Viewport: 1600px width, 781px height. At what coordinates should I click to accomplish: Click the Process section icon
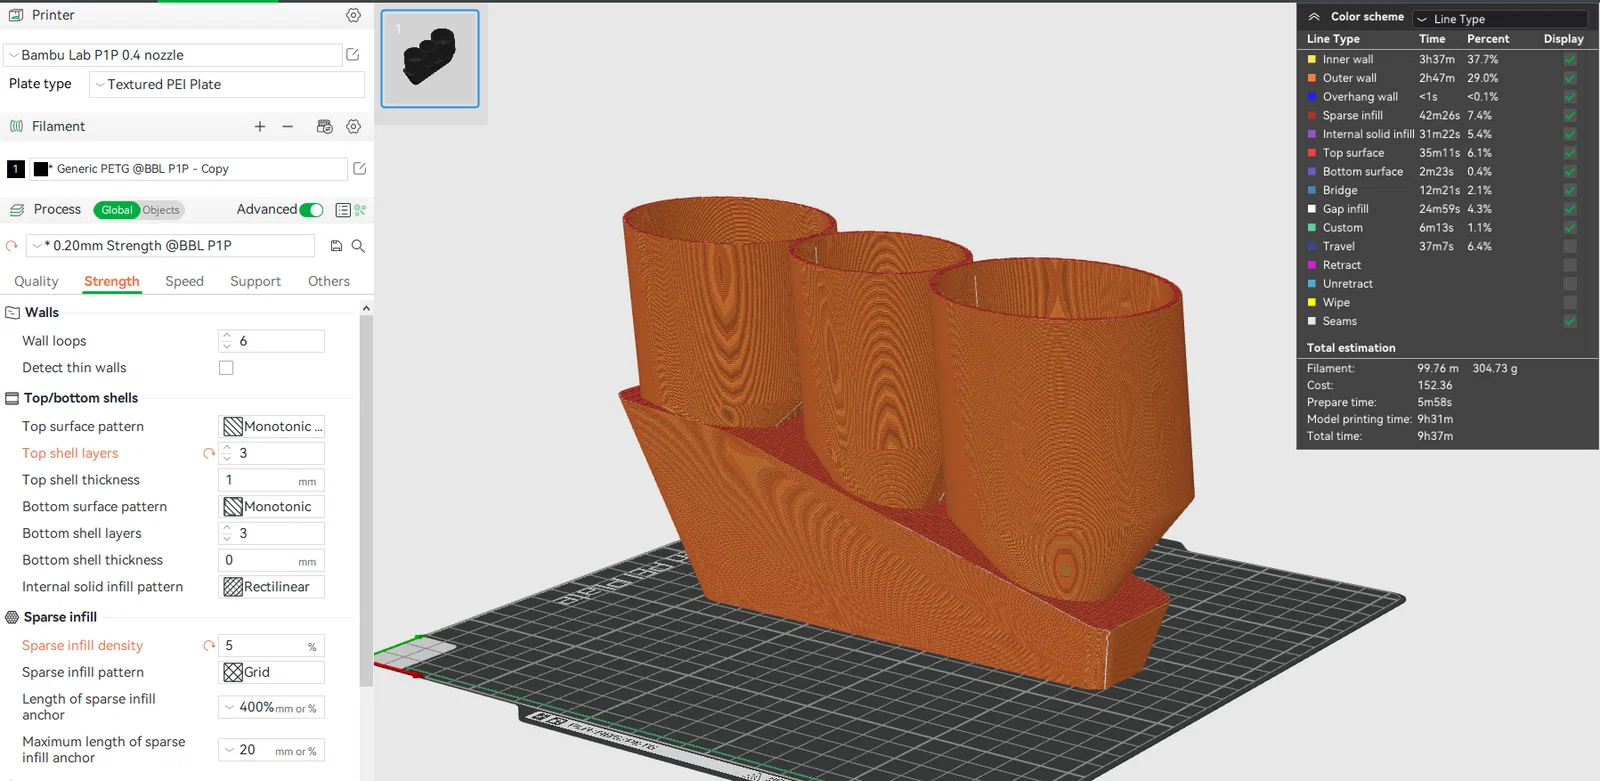[x=16, y=210]
